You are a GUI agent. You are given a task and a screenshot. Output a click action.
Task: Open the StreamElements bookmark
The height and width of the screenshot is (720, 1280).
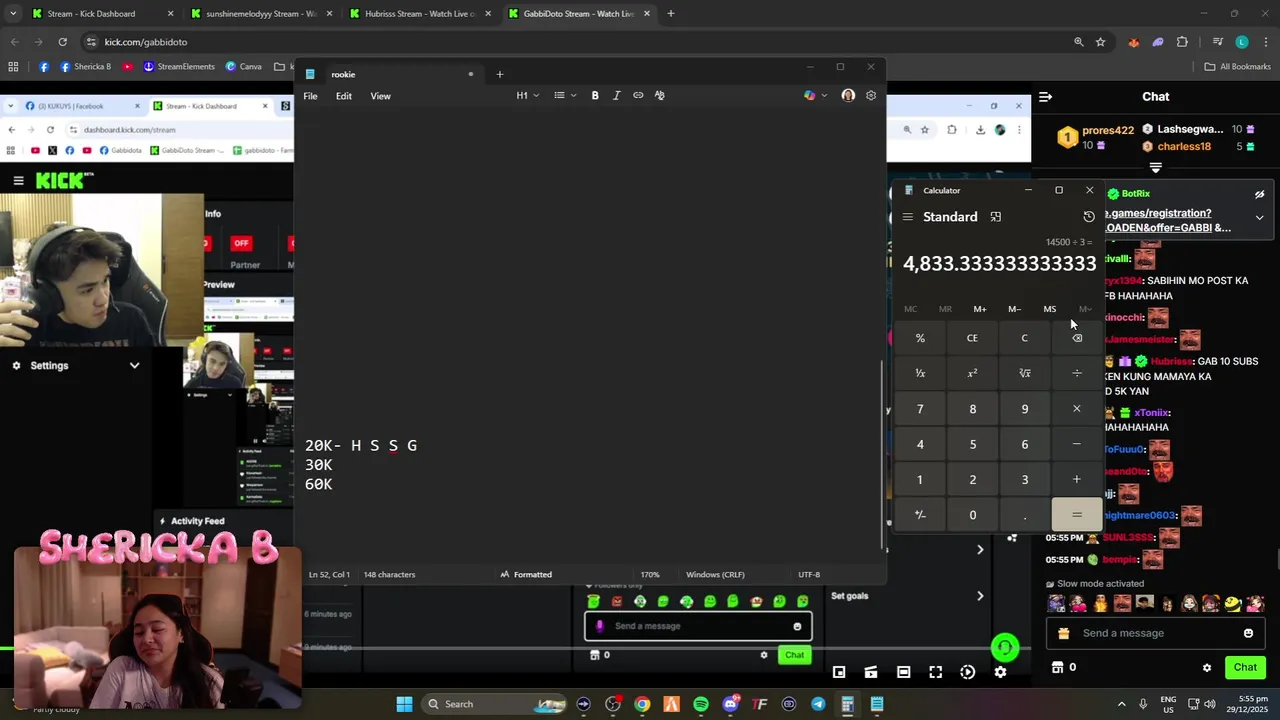tap(179, 67)
